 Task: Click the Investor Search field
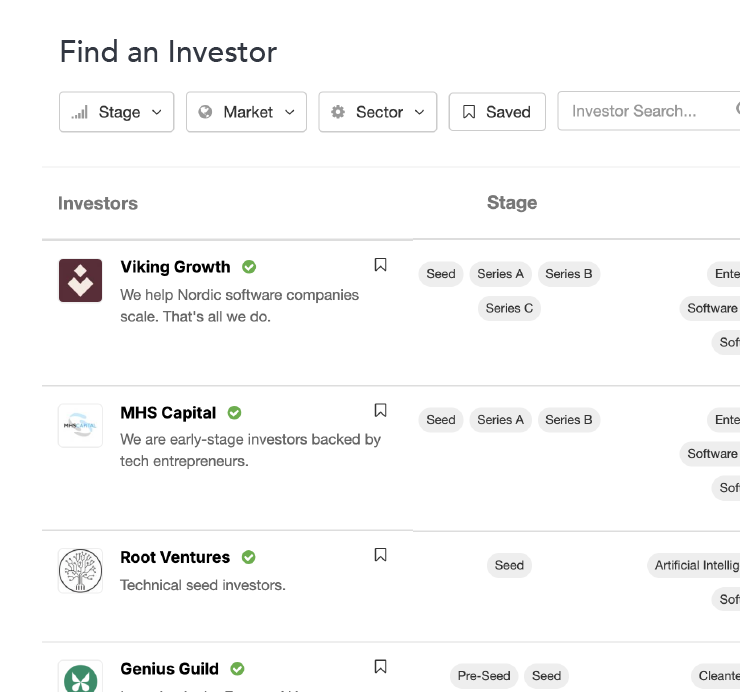(648, 111)
